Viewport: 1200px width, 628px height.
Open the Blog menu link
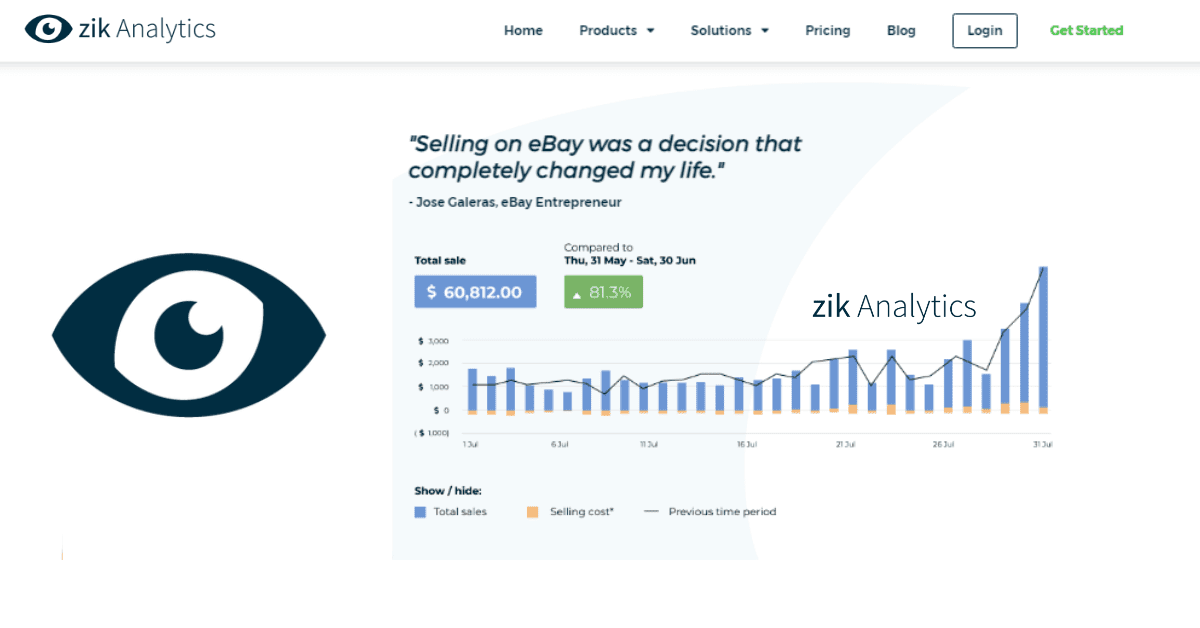click(x=901, y=30)
